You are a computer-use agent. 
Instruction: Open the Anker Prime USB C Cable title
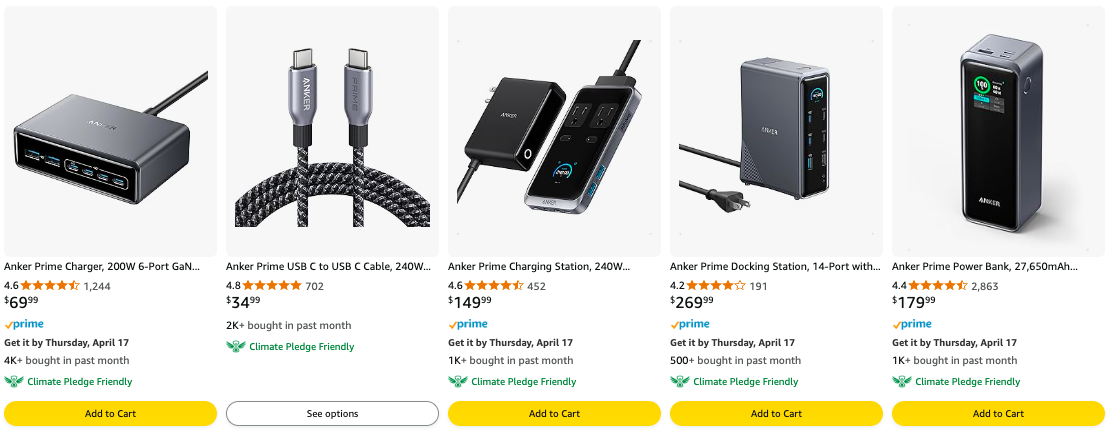328,267
